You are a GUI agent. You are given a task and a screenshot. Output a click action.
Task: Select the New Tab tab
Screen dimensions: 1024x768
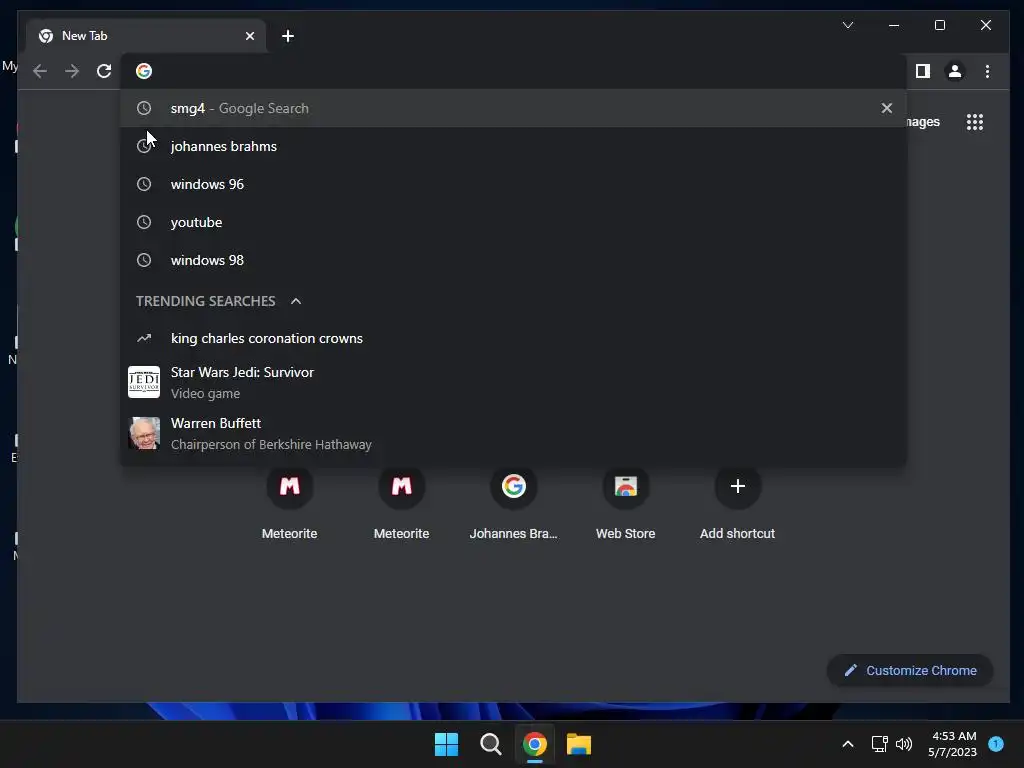pos(146,36)
